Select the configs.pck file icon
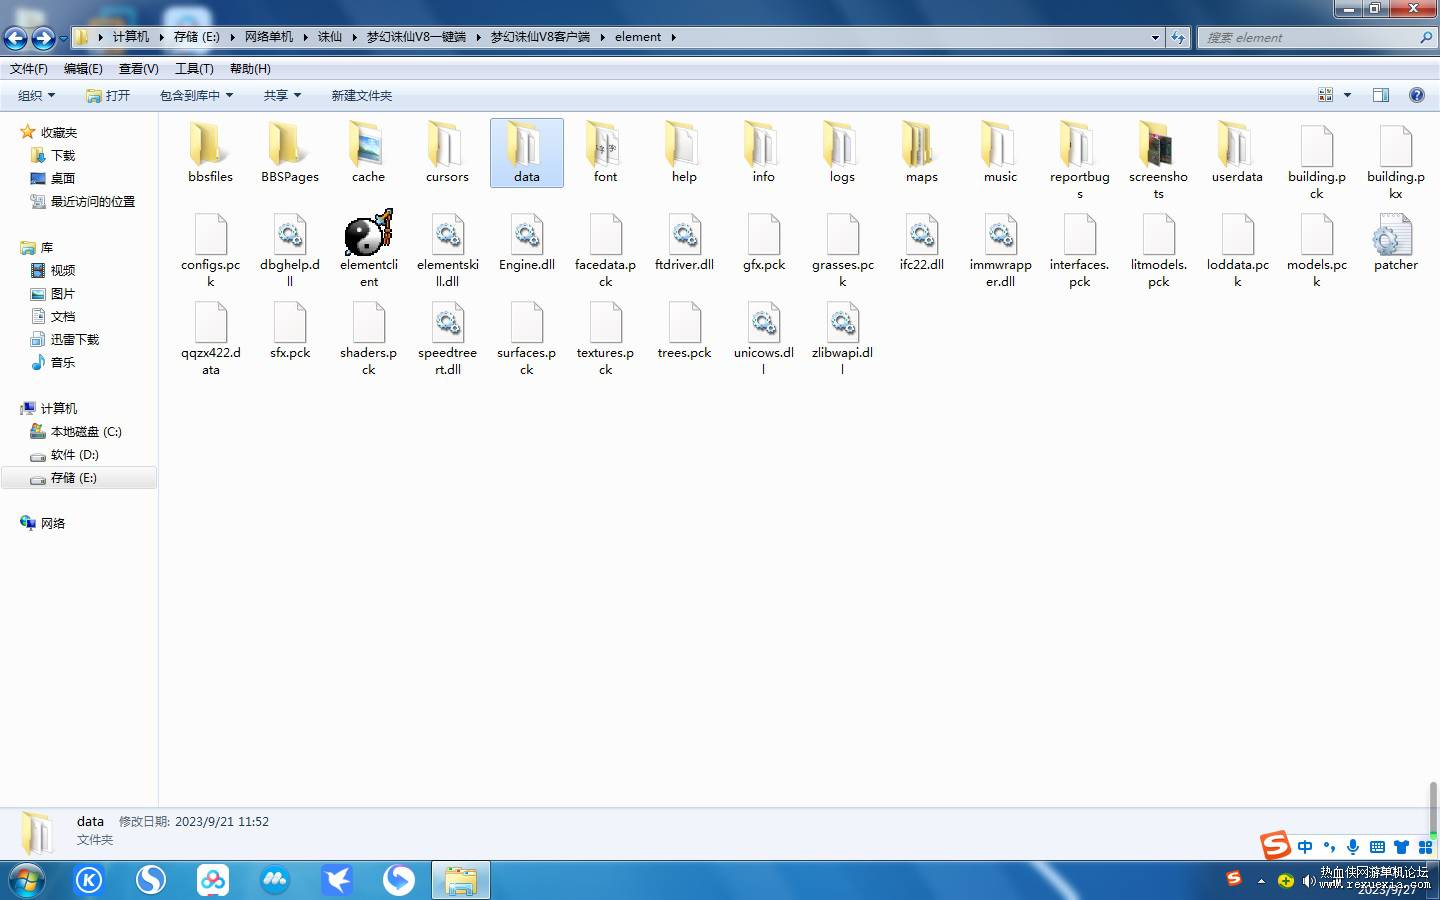Screen dimensions: 1440x900 coord(210,234)
